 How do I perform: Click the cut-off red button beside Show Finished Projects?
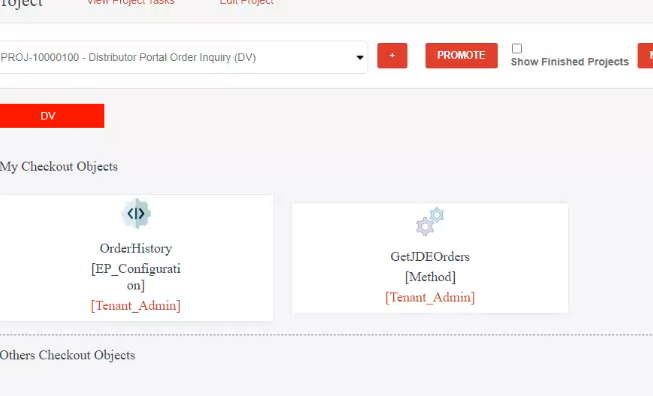coord(646,55)
